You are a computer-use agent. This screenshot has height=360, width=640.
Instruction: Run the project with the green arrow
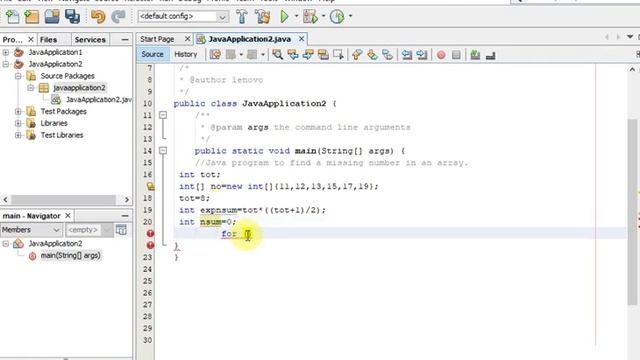click(x=284, y=16)
